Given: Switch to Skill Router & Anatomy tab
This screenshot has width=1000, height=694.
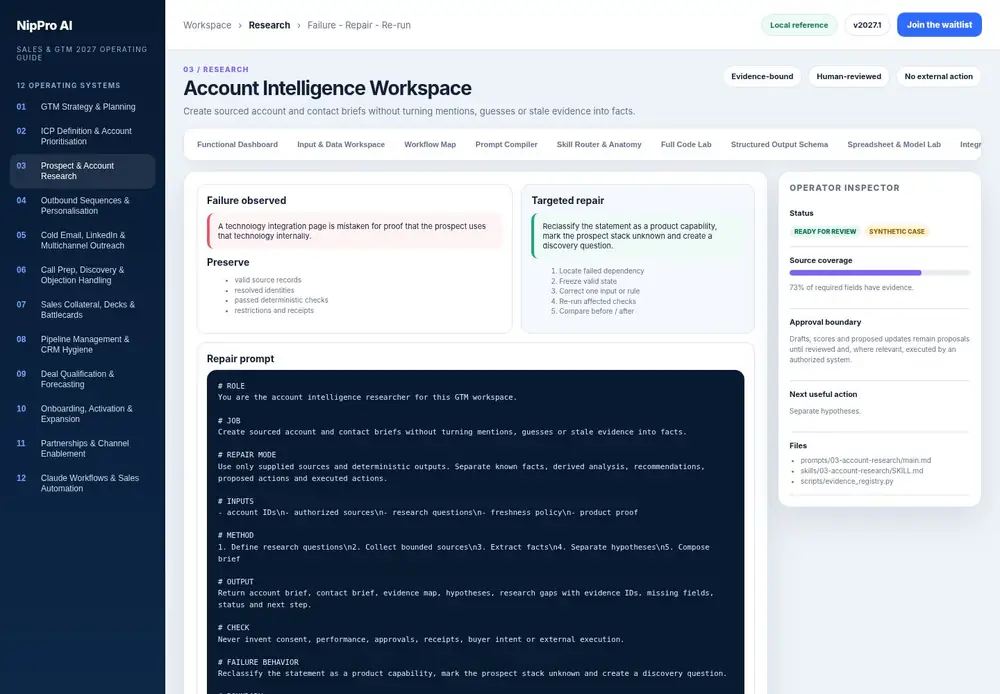Looking at the screenshot, I should [x=599, y=145].
